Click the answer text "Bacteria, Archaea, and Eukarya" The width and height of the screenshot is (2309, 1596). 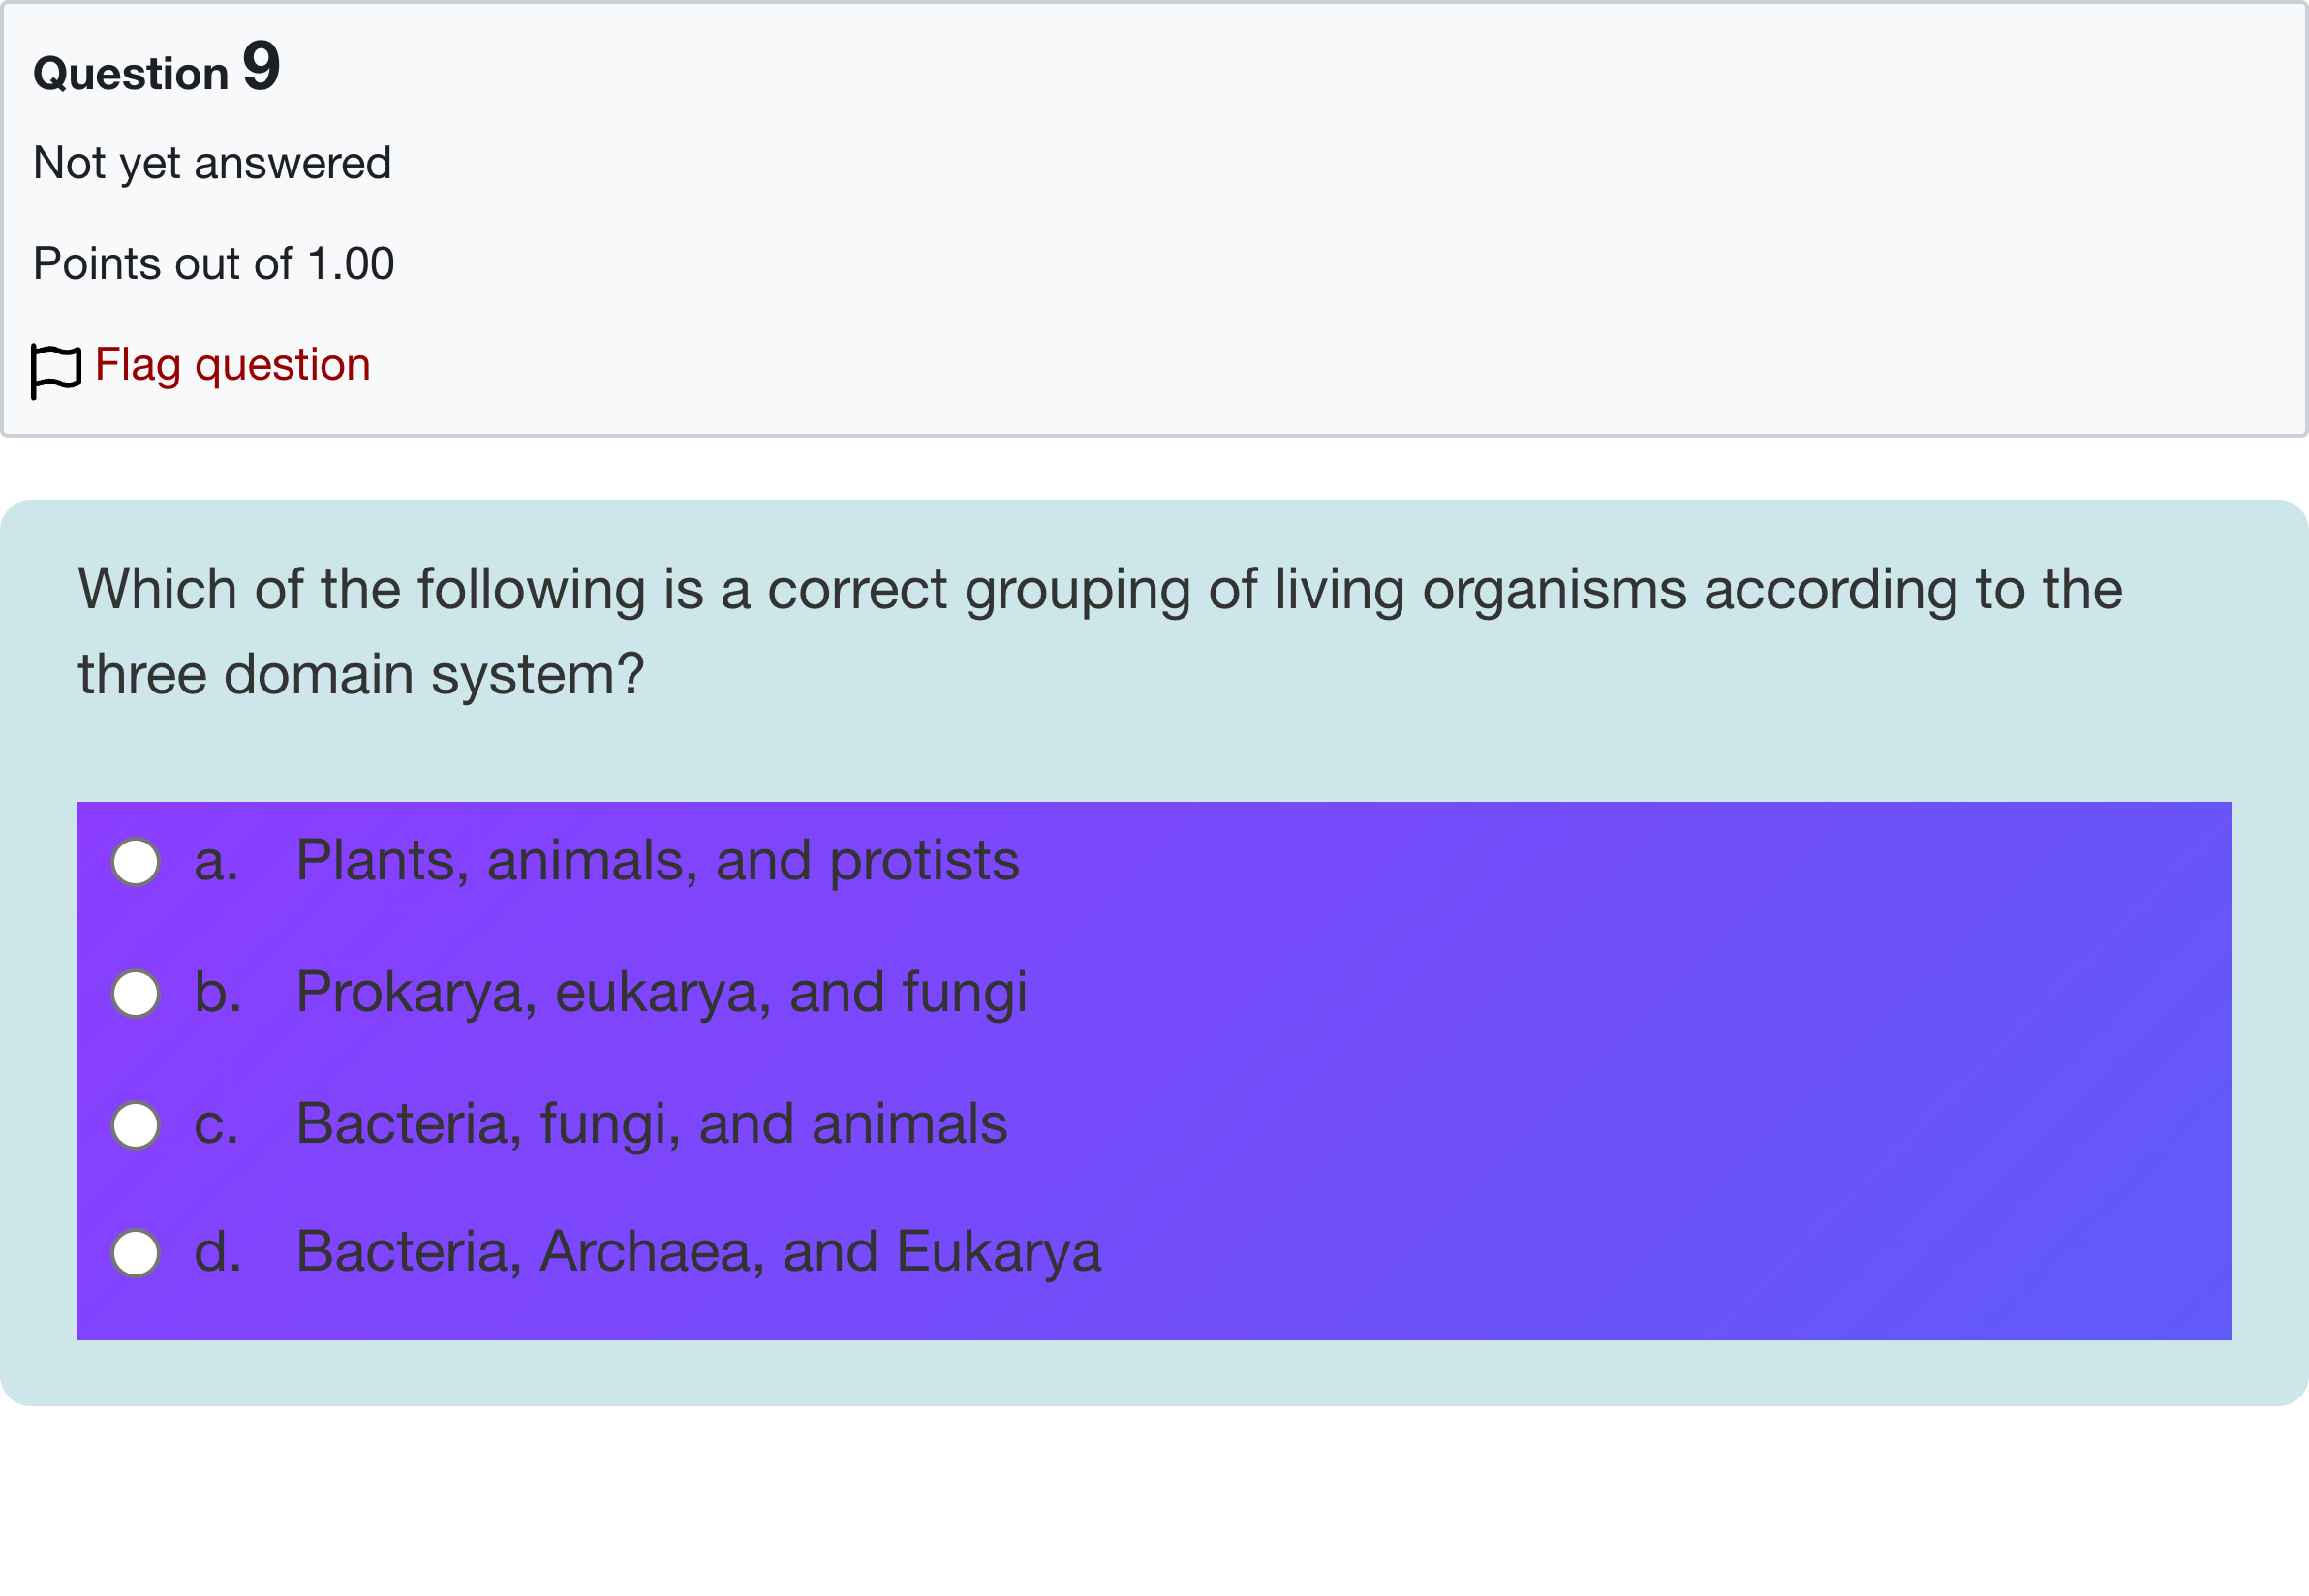[x=698, y=1251]
